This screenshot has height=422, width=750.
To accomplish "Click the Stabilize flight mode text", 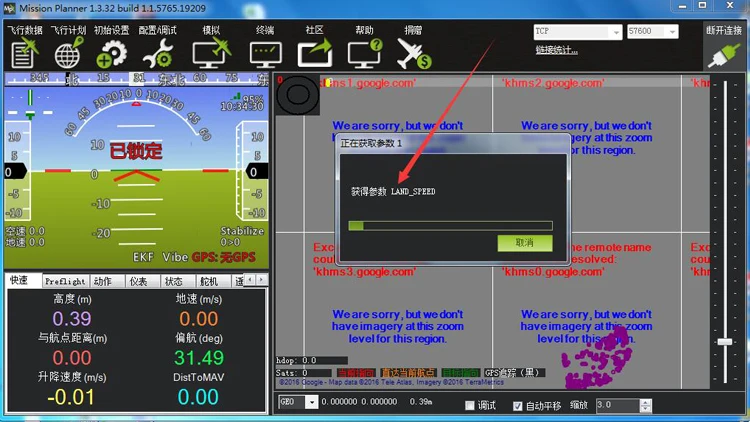I will coord(242,231).
